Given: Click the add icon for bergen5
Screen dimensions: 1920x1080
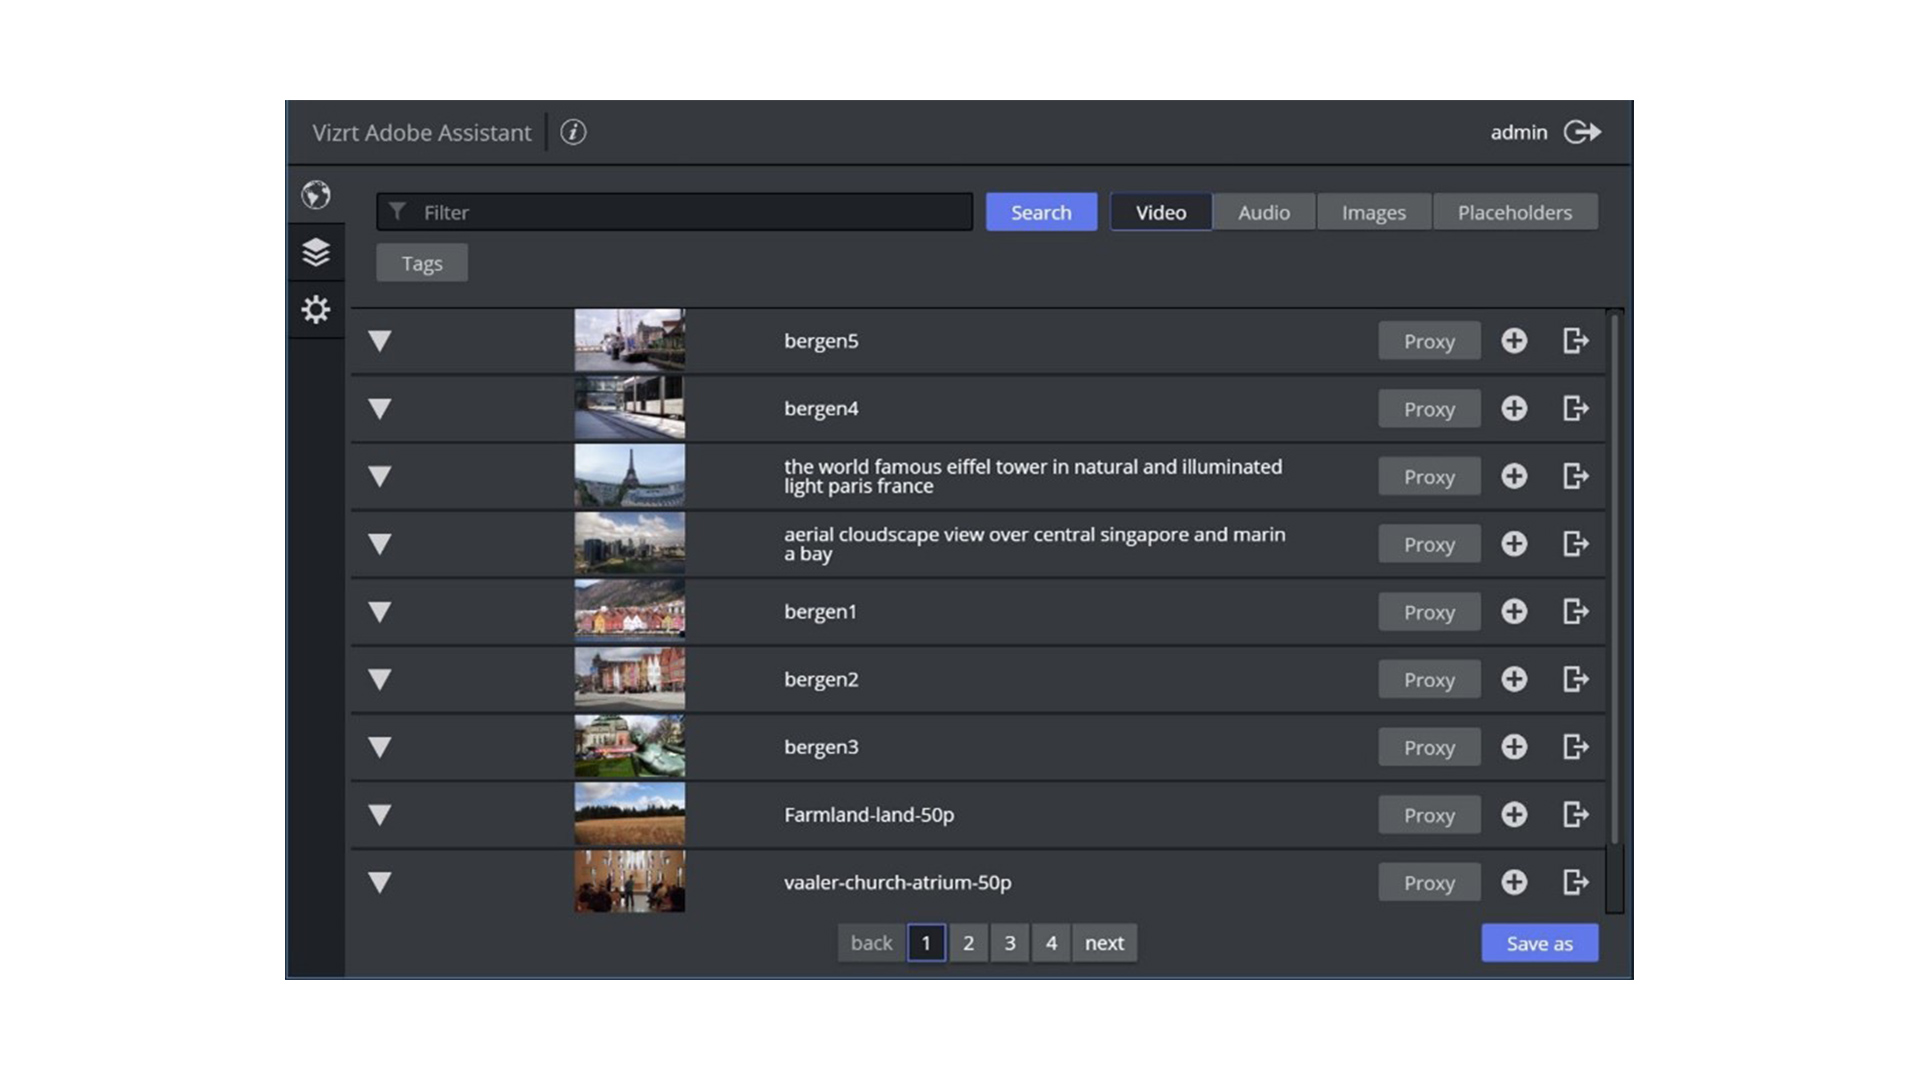Looking at the screenshot, I should coord(1514,340).
